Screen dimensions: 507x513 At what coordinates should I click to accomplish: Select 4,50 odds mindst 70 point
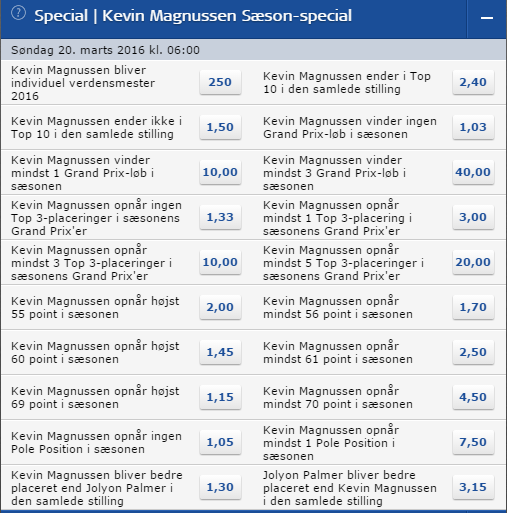click(x=473, y=397)
